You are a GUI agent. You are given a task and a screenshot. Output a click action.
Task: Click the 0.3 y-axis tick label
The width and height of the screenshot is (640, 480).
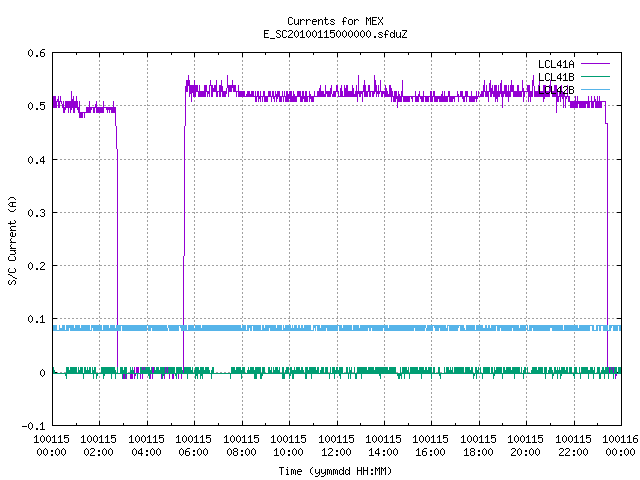[36, 213]
